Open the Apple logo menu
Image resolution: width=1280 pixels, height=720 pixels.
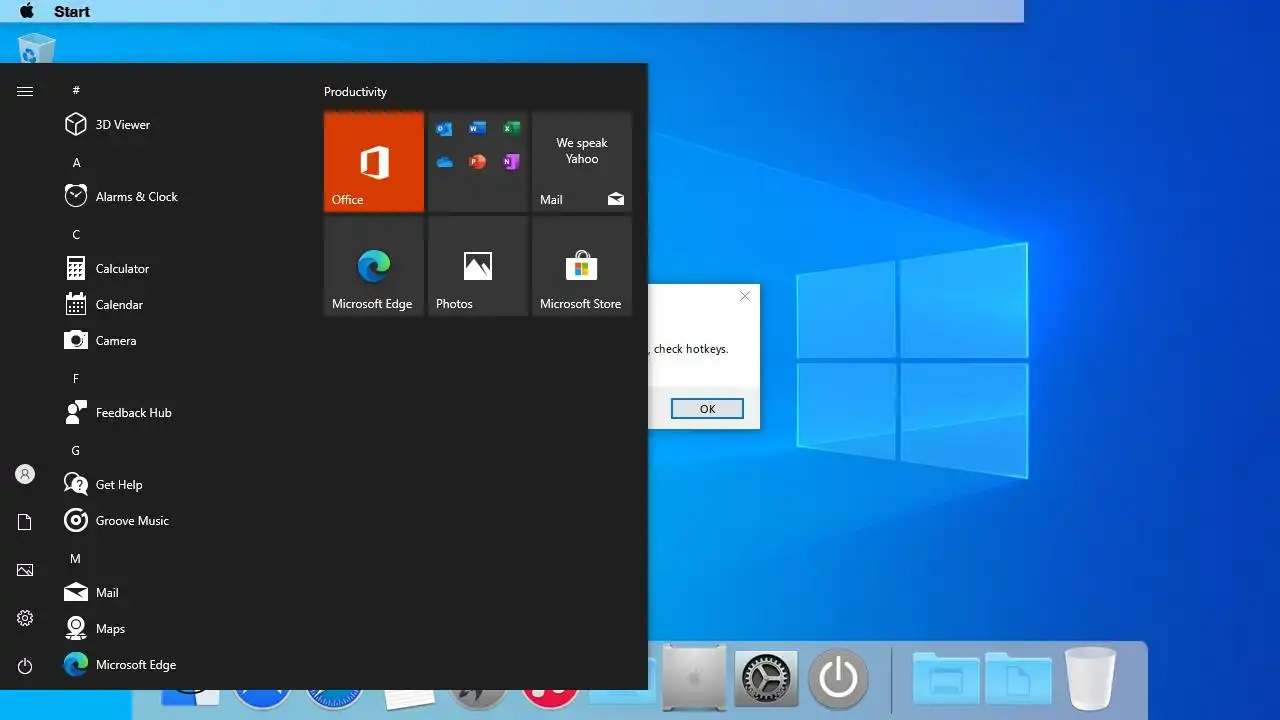[27, 11]
